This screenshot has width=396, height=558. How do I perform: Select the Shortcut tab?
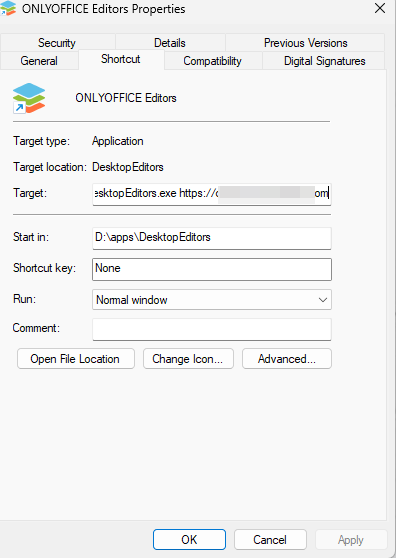[x=121, y=59]
